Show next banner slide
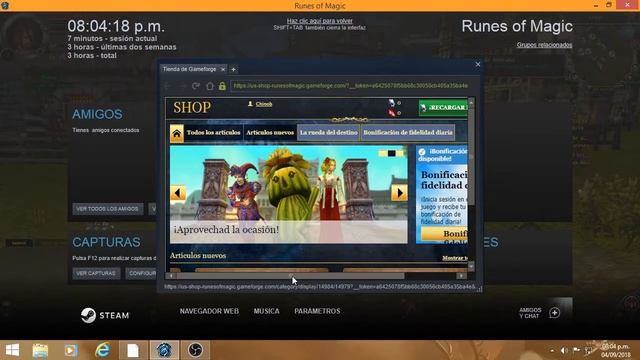This screenshot has width=640, height=360. coord(399,193)
